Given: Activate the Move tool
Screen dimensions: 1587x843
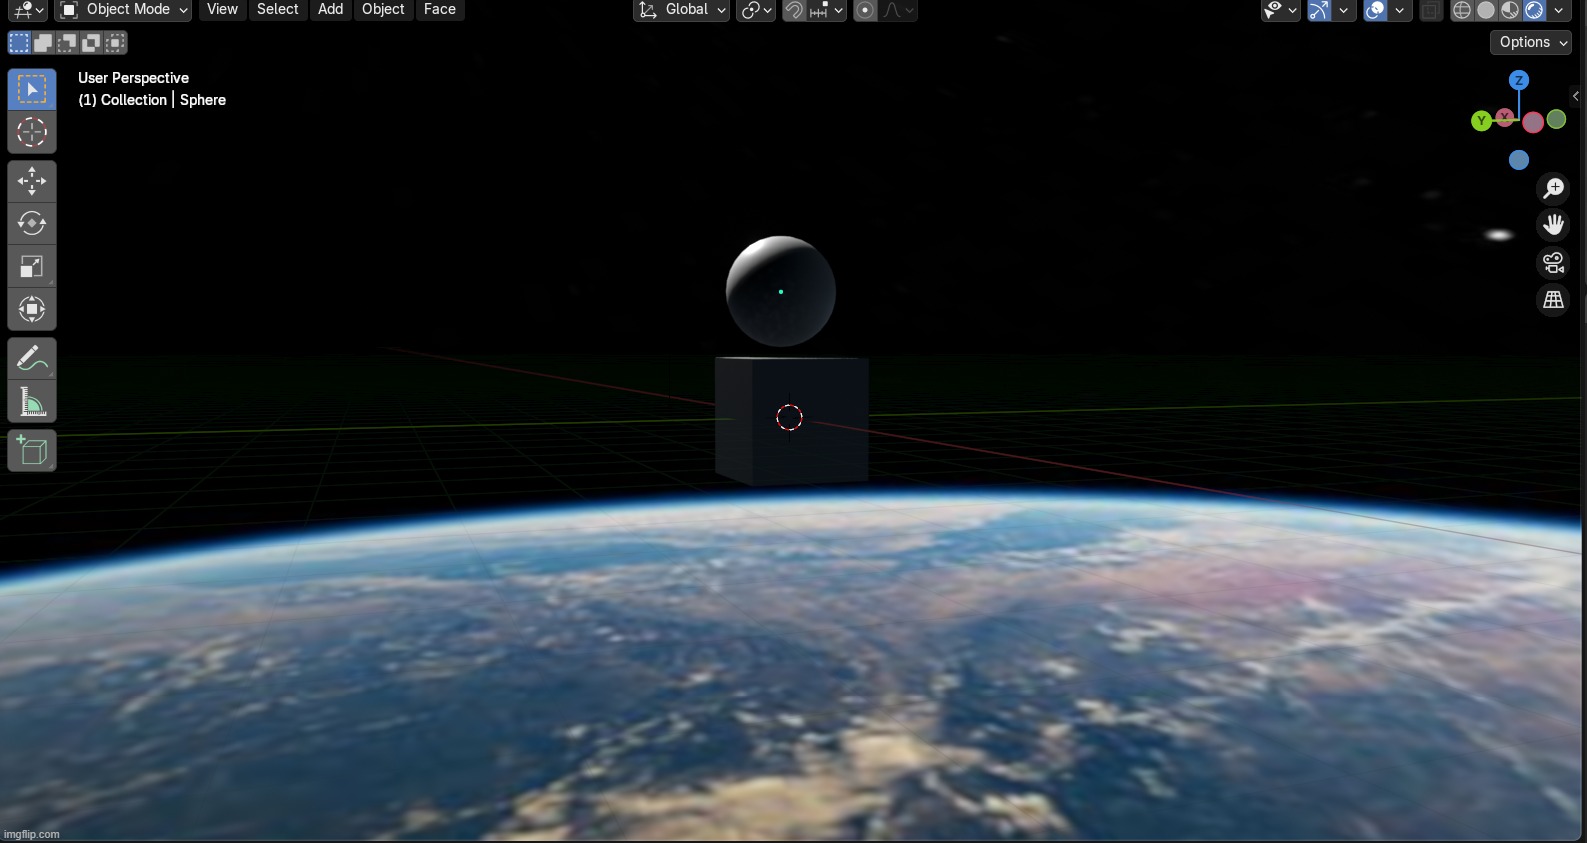Looking at the screenshot, I should 32,181.
